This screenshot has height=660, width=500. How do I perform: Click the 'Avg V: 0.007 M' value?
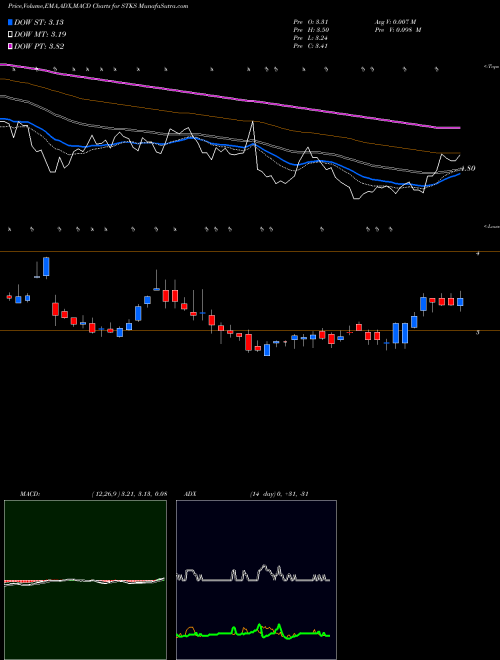pyautogui.click(x=395, y=22)
